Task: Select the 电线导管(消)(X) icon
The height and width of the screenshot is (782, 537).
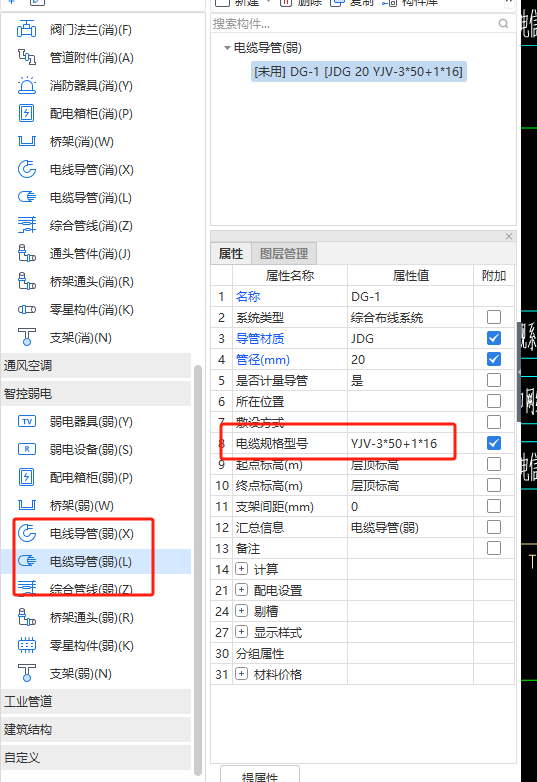Action: pyautogui.click(x=26, y=169)
